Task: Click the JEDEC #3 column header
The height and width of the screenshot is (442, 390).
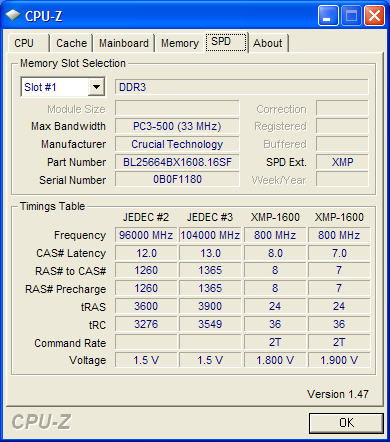Action: [210, 217]
